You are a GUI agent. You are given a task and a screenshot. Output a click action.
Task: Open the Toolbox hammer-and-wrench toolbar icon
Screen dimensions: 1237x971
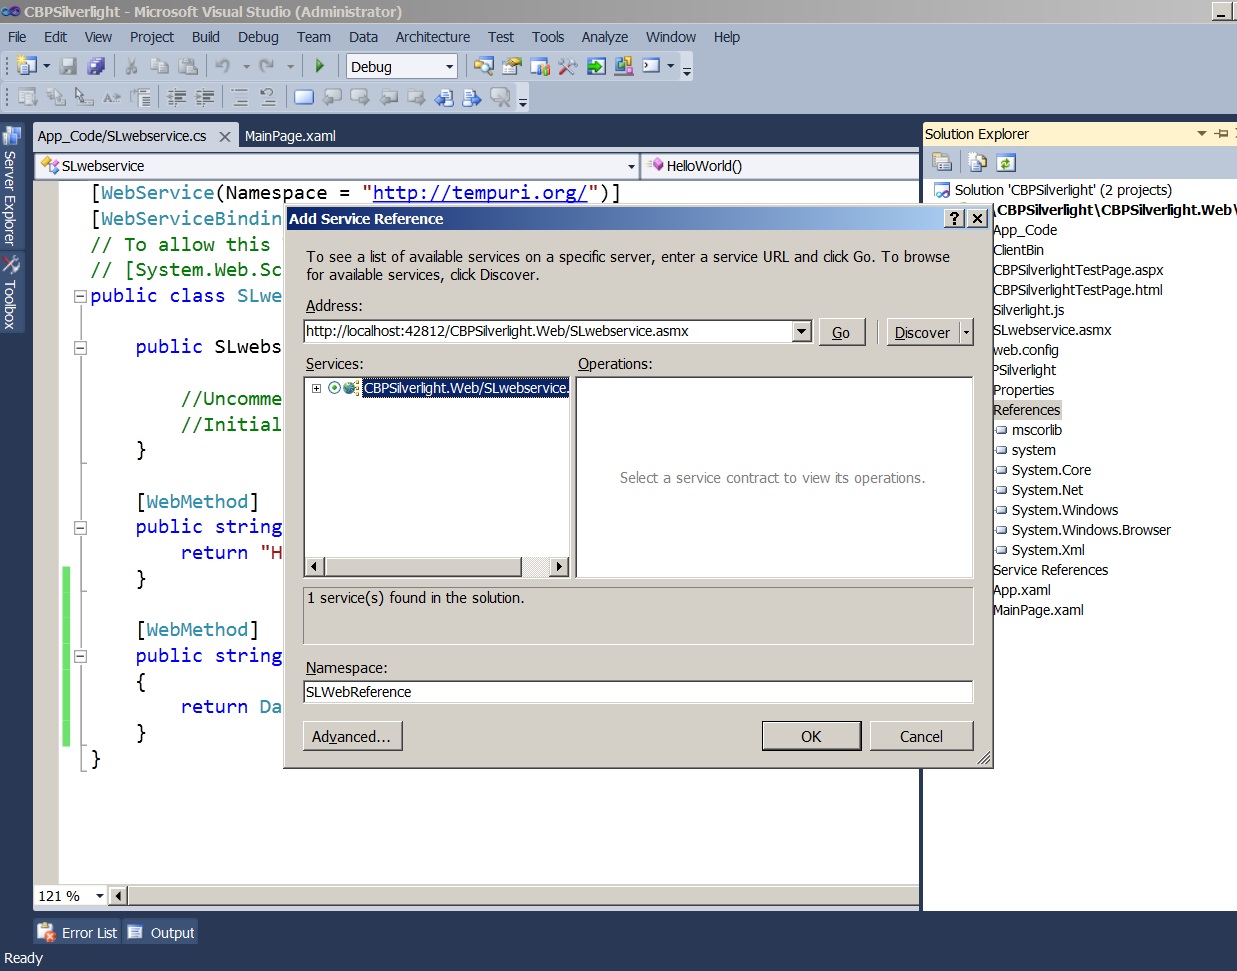(x=568, y=66)
